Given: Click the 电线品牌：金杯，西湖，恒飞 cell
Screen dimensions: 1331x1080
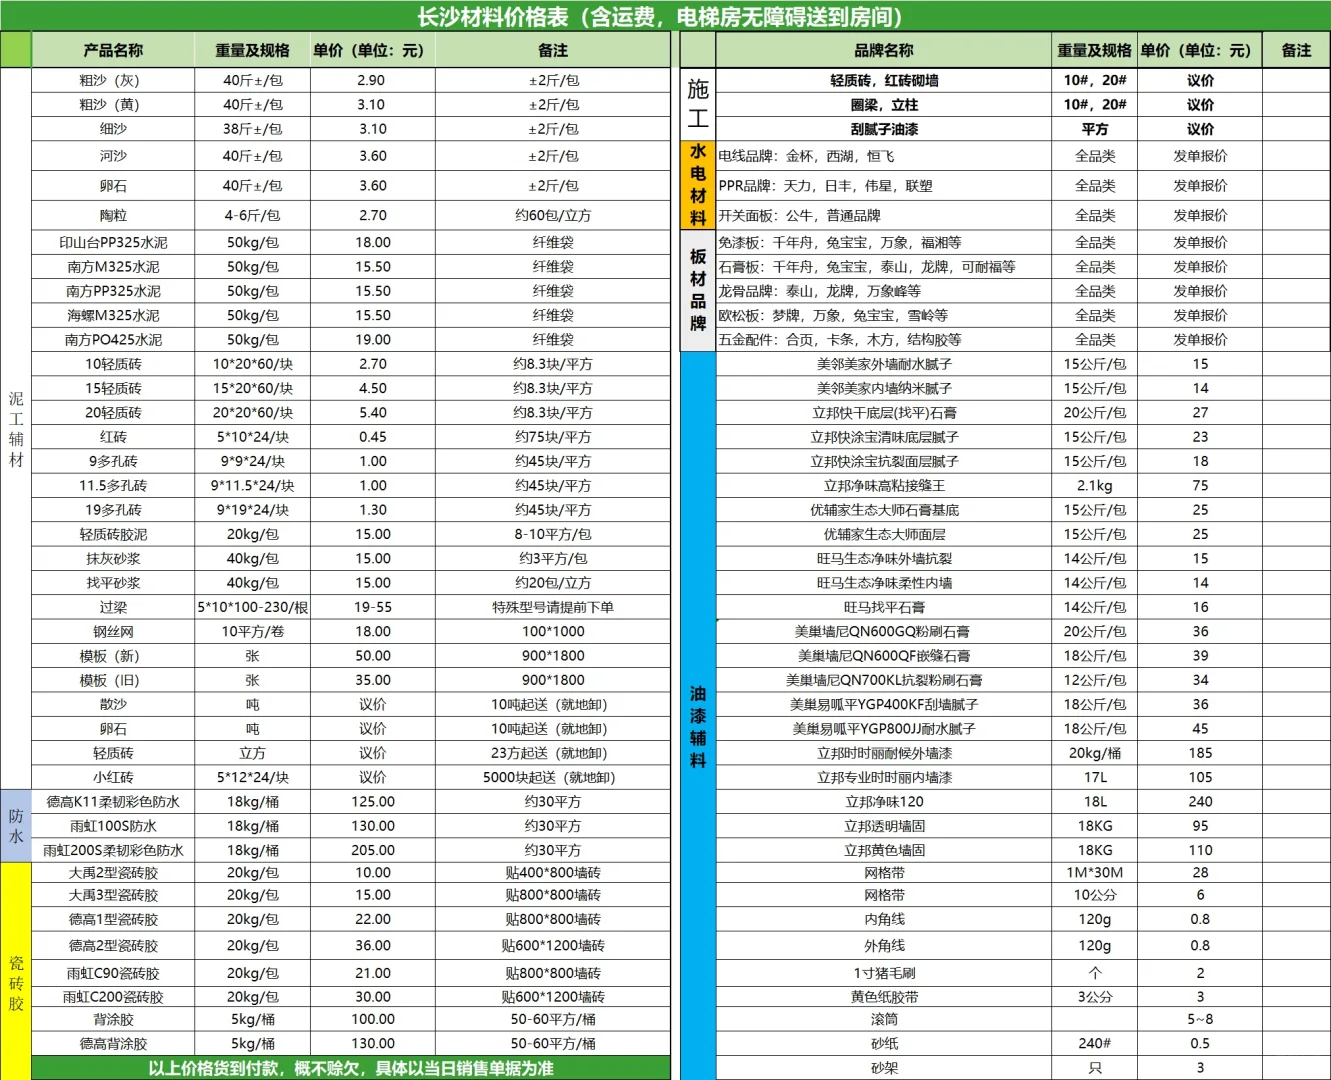Looking at the screenshot, I should (x=884, y=156).
